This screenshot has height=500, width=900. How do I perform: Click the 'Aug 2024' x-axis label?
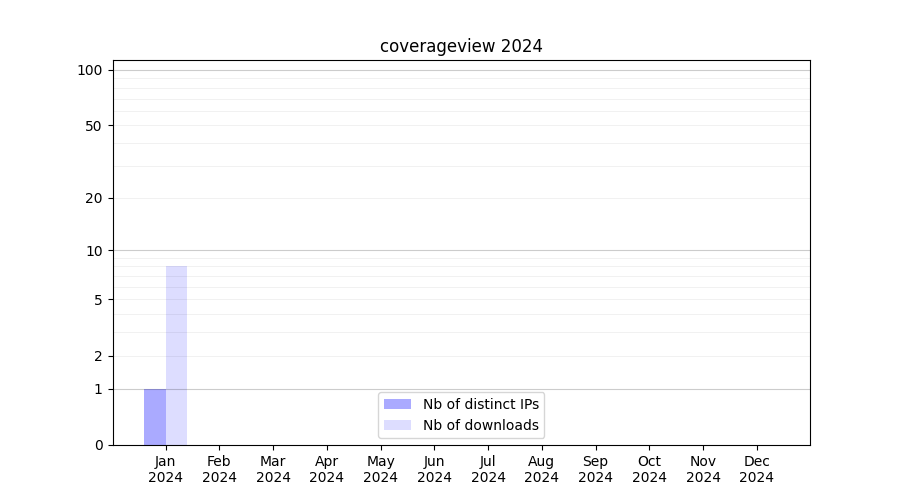541,469
